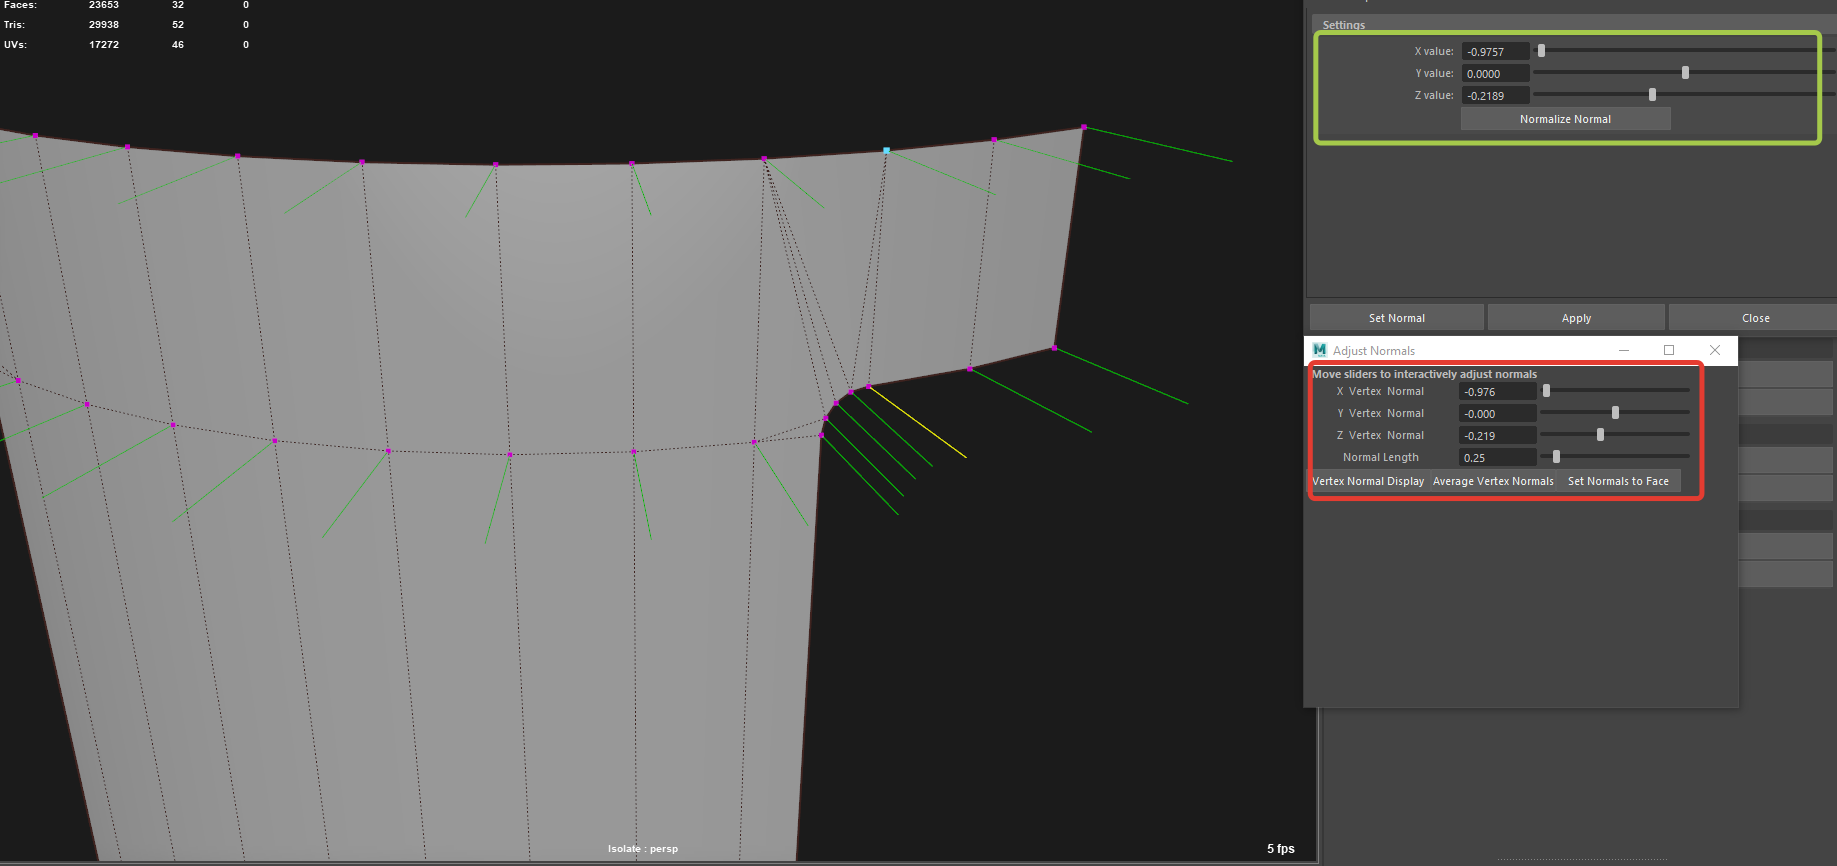This screenshot has height=866, width=1837.
Task: Click the Normal Length input field
Action: (x=1497, y=458)
